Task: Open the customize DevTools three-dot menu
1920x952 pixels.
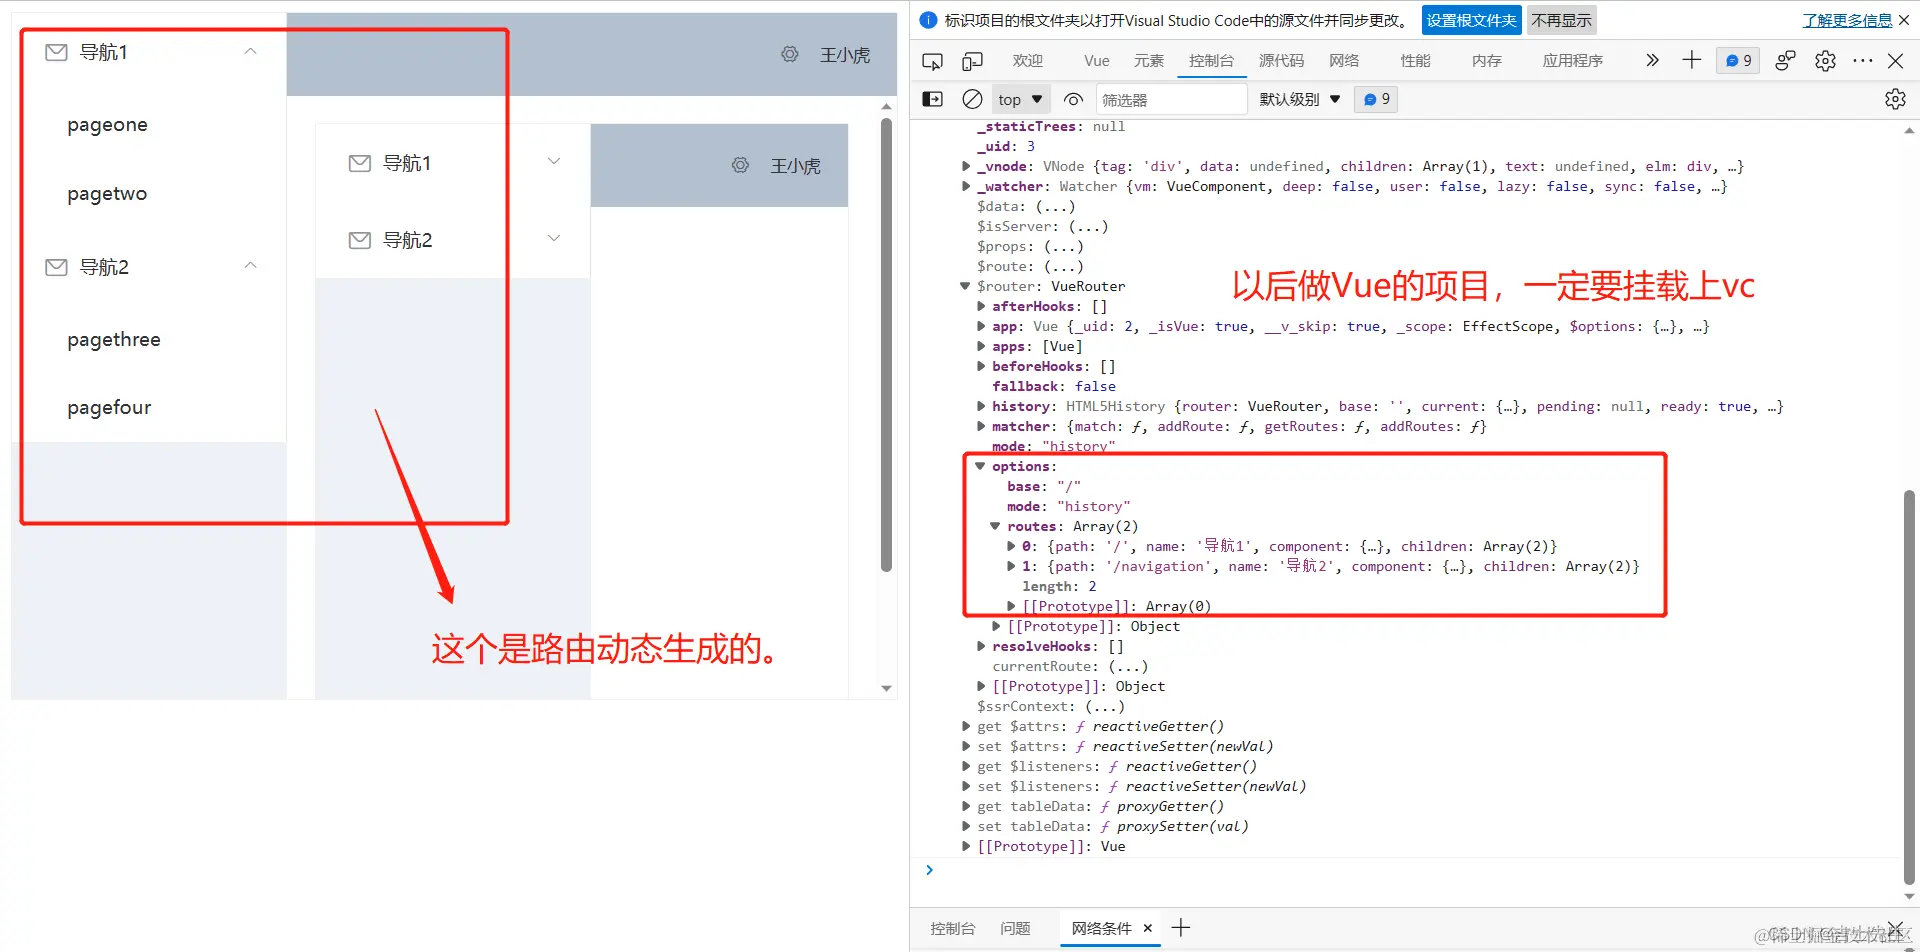Action: (x=1862, y=61)
